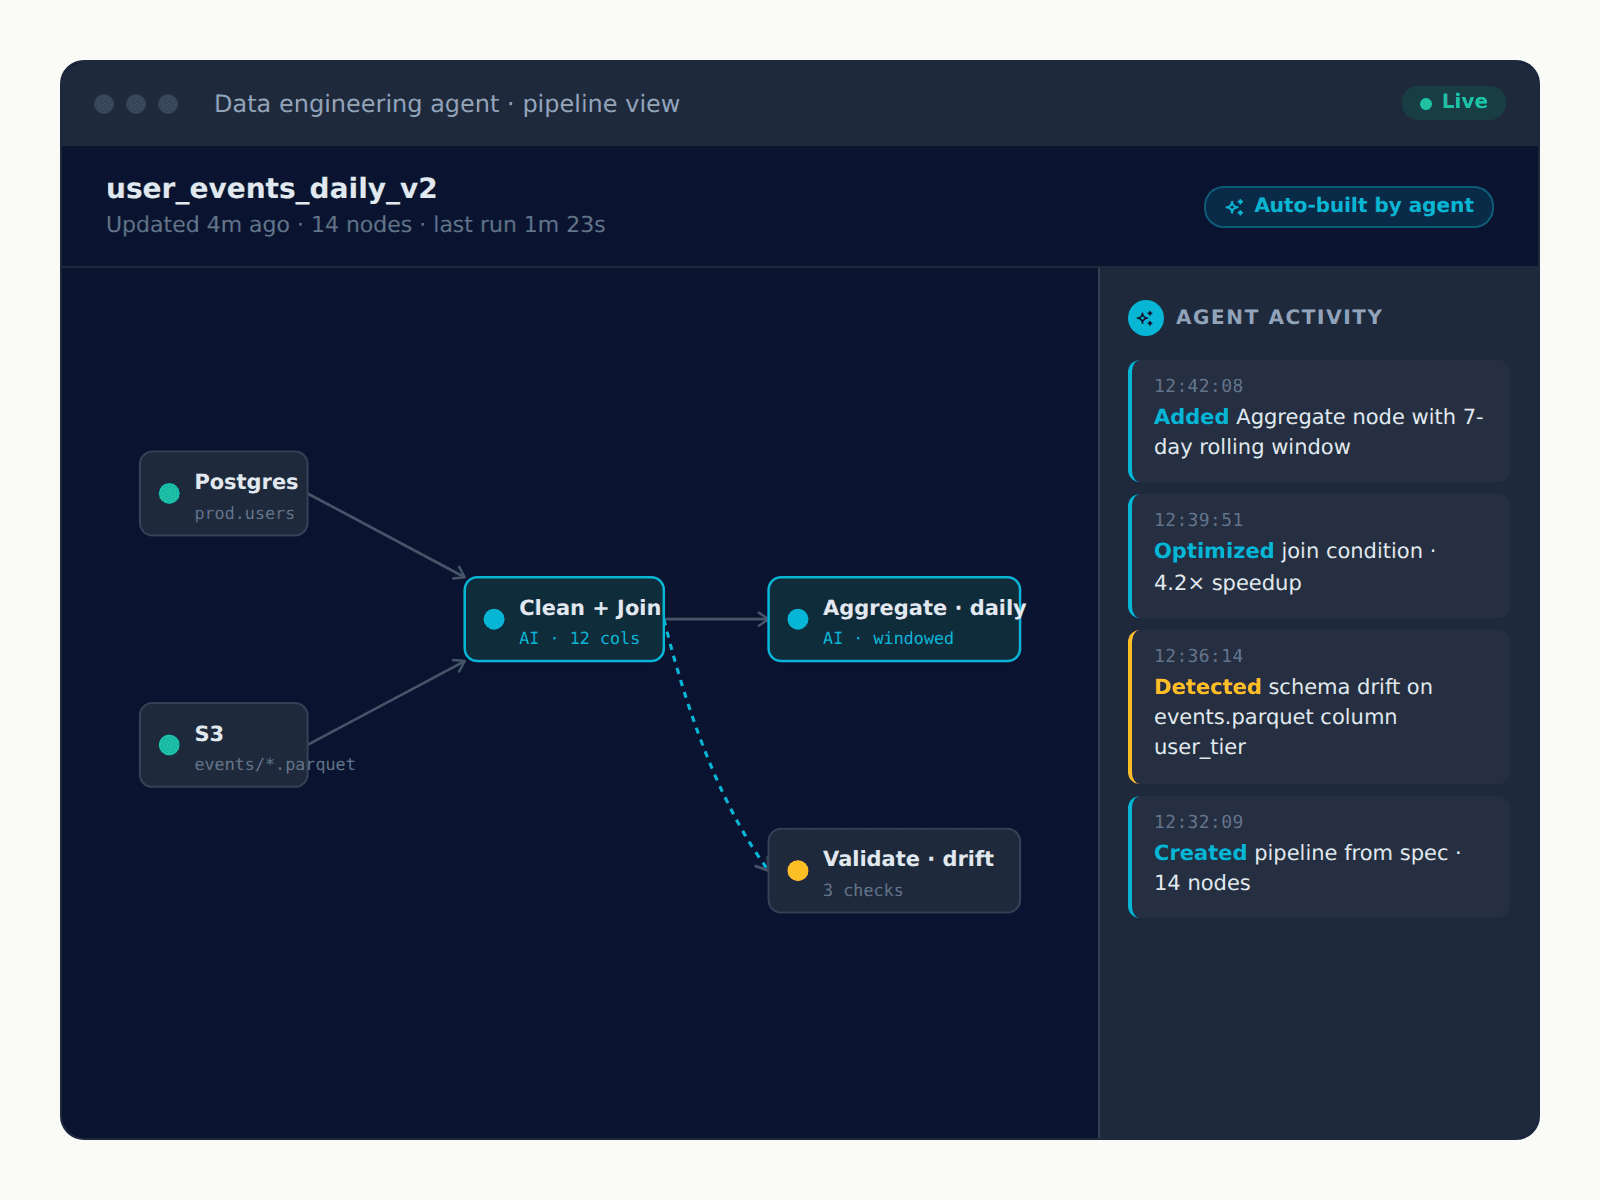1600x1200 pixels.
Task: Open the 12:36:14 Detected schema drift entry
Action: click(x=1319, y=707)
